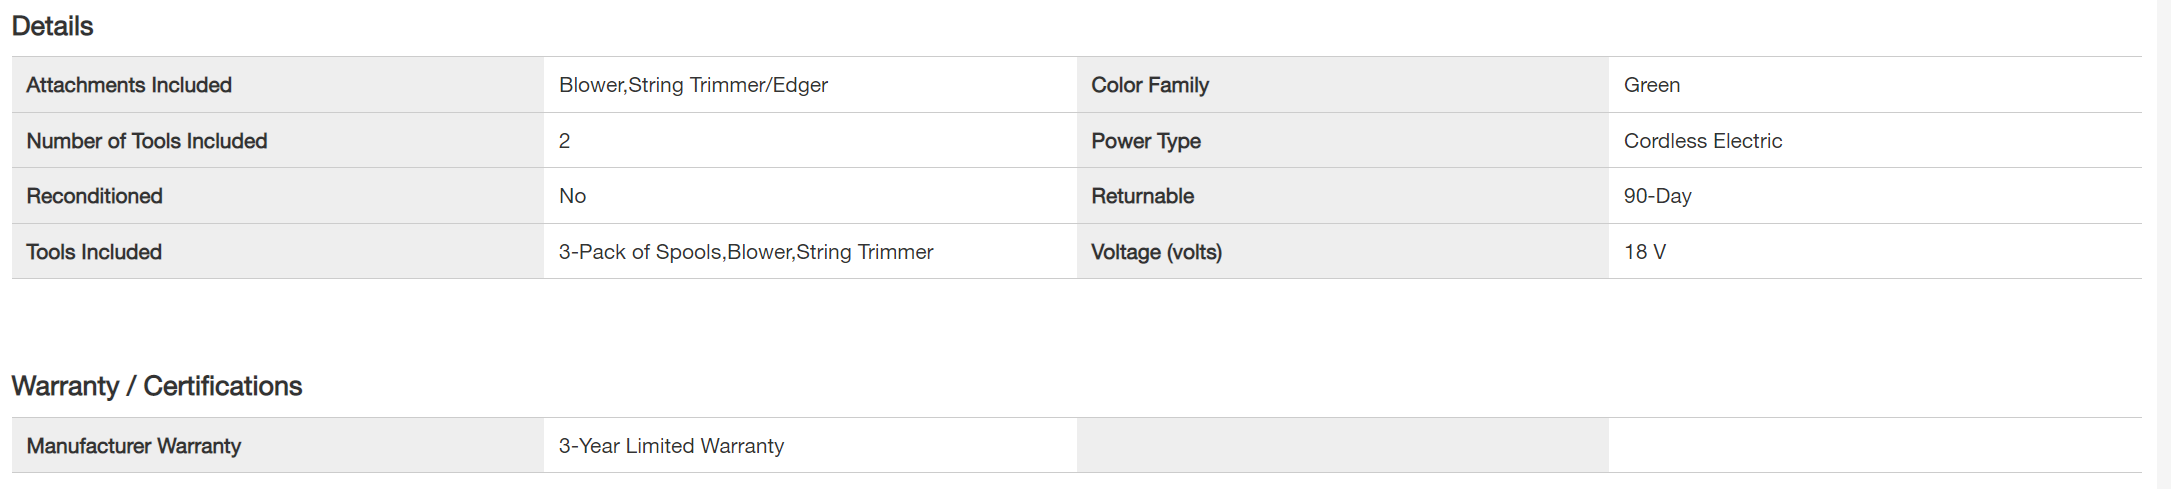Click the Warranty / Certifications heading
The height and width of the screenshot is (489, 2171).
pos(157,386)
